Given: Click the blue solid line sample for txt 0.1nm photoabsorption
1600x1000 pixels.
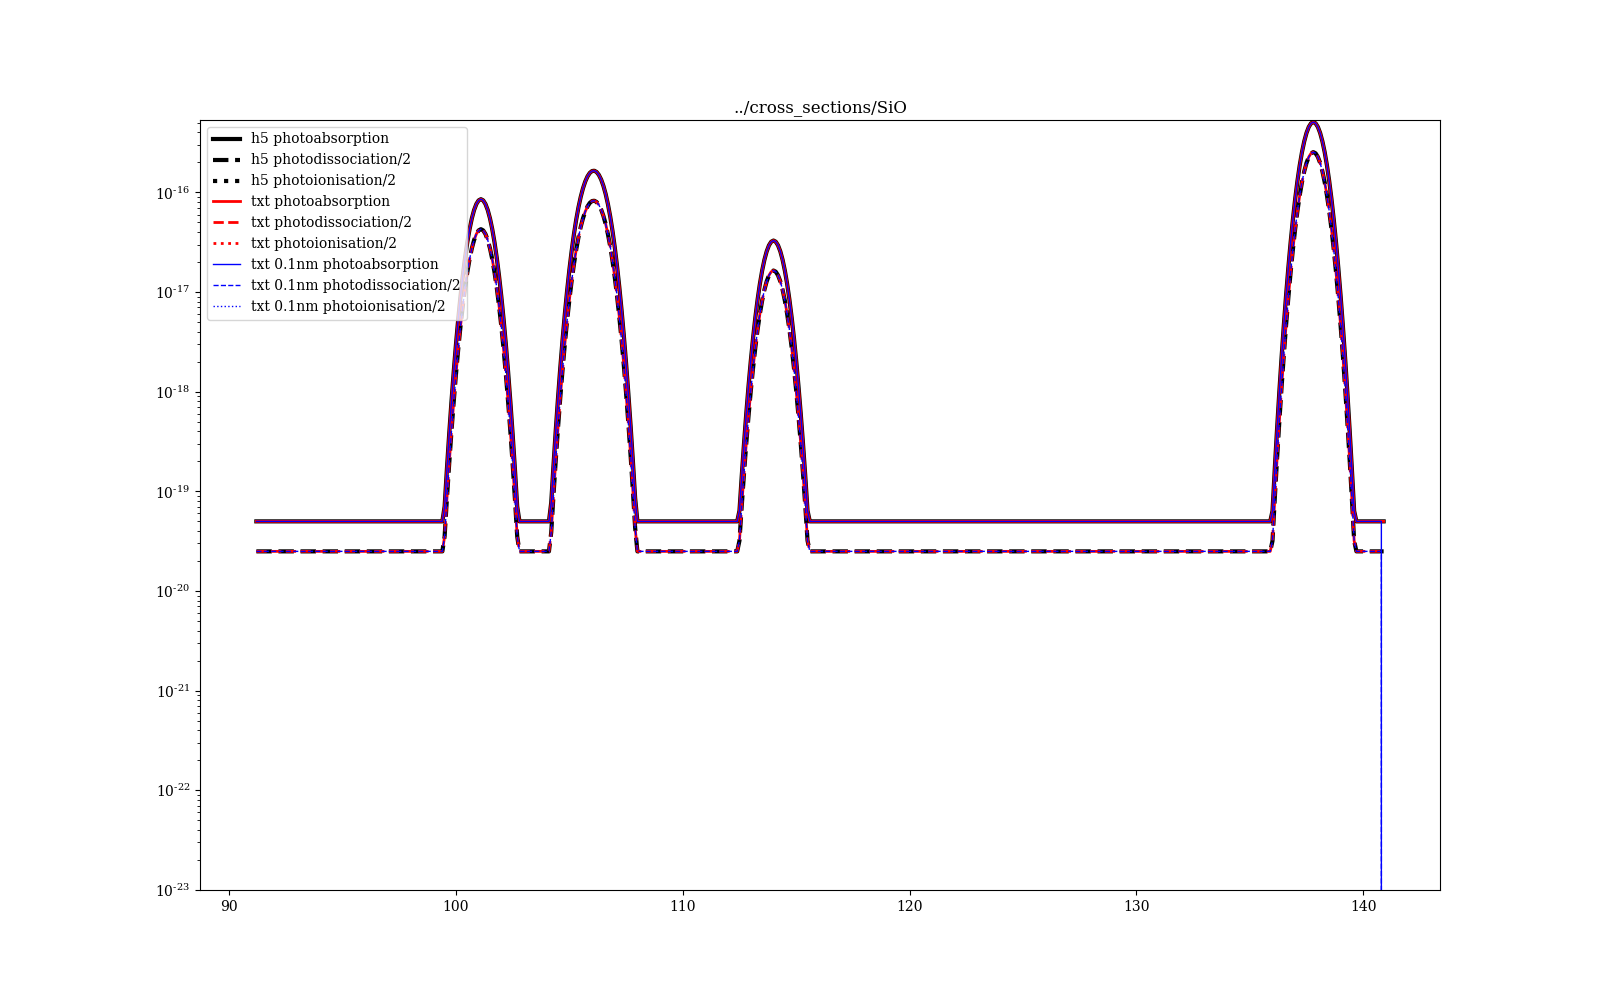Looking at the screenshot, I should [x=227, y=264].
